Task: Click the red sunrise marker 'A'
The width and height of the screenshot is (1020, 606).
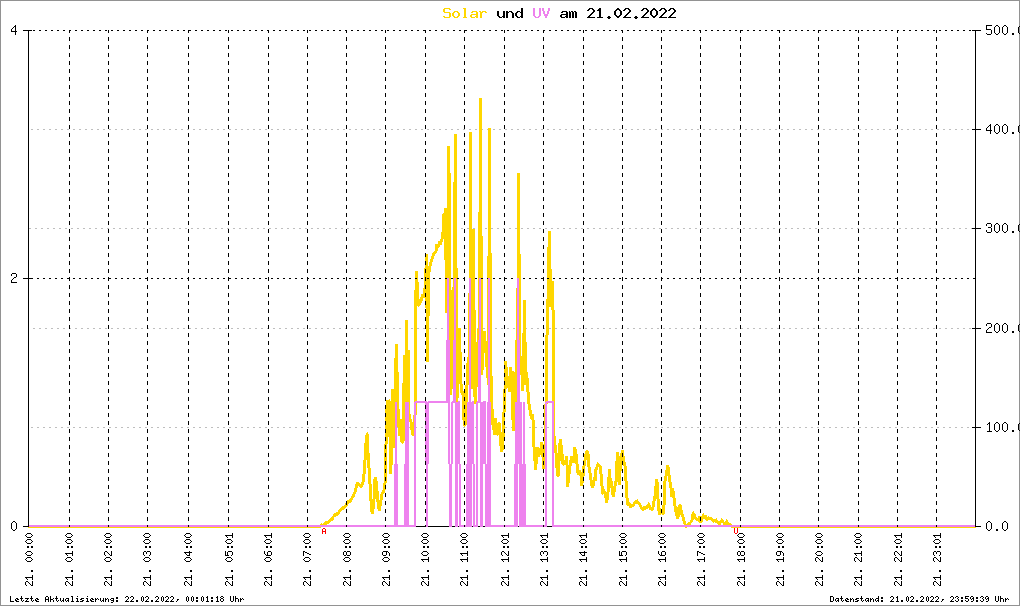Action: [x=324, y=531]
